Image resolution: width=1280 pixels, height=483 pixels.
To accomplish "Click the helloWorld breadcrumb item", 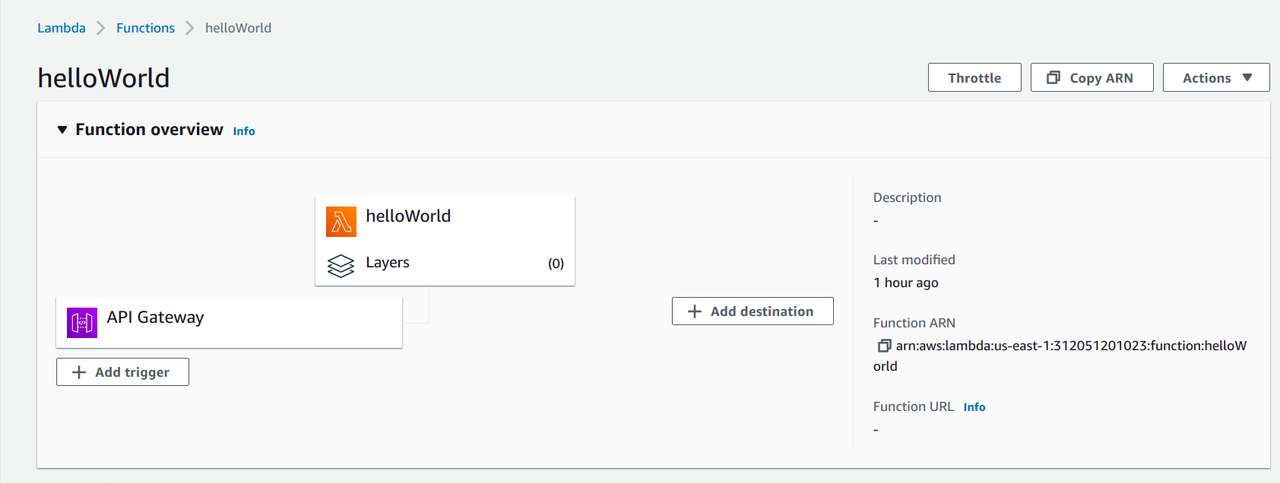I will coord(238,28).
